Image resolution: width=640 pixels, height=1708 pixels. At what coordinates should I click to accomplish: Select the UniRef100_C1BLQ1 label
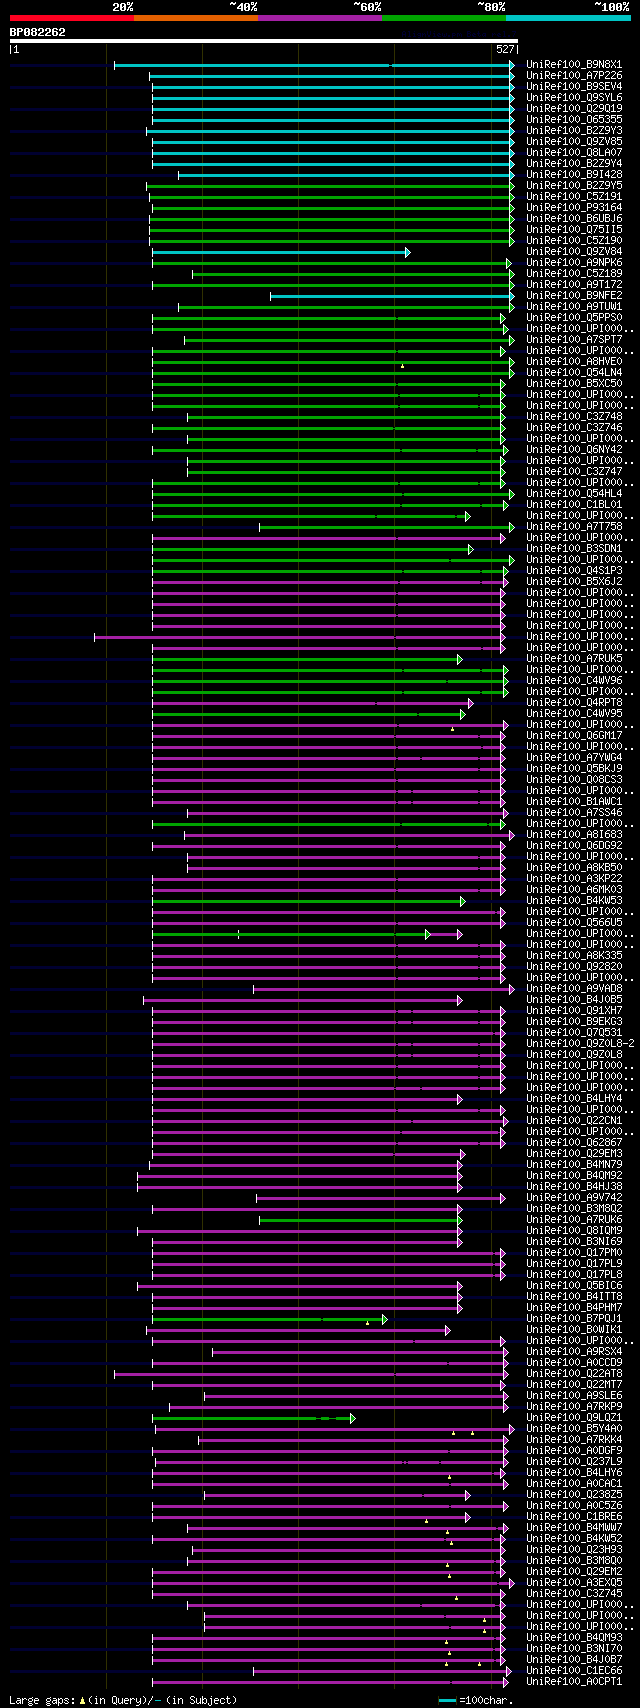574,505
